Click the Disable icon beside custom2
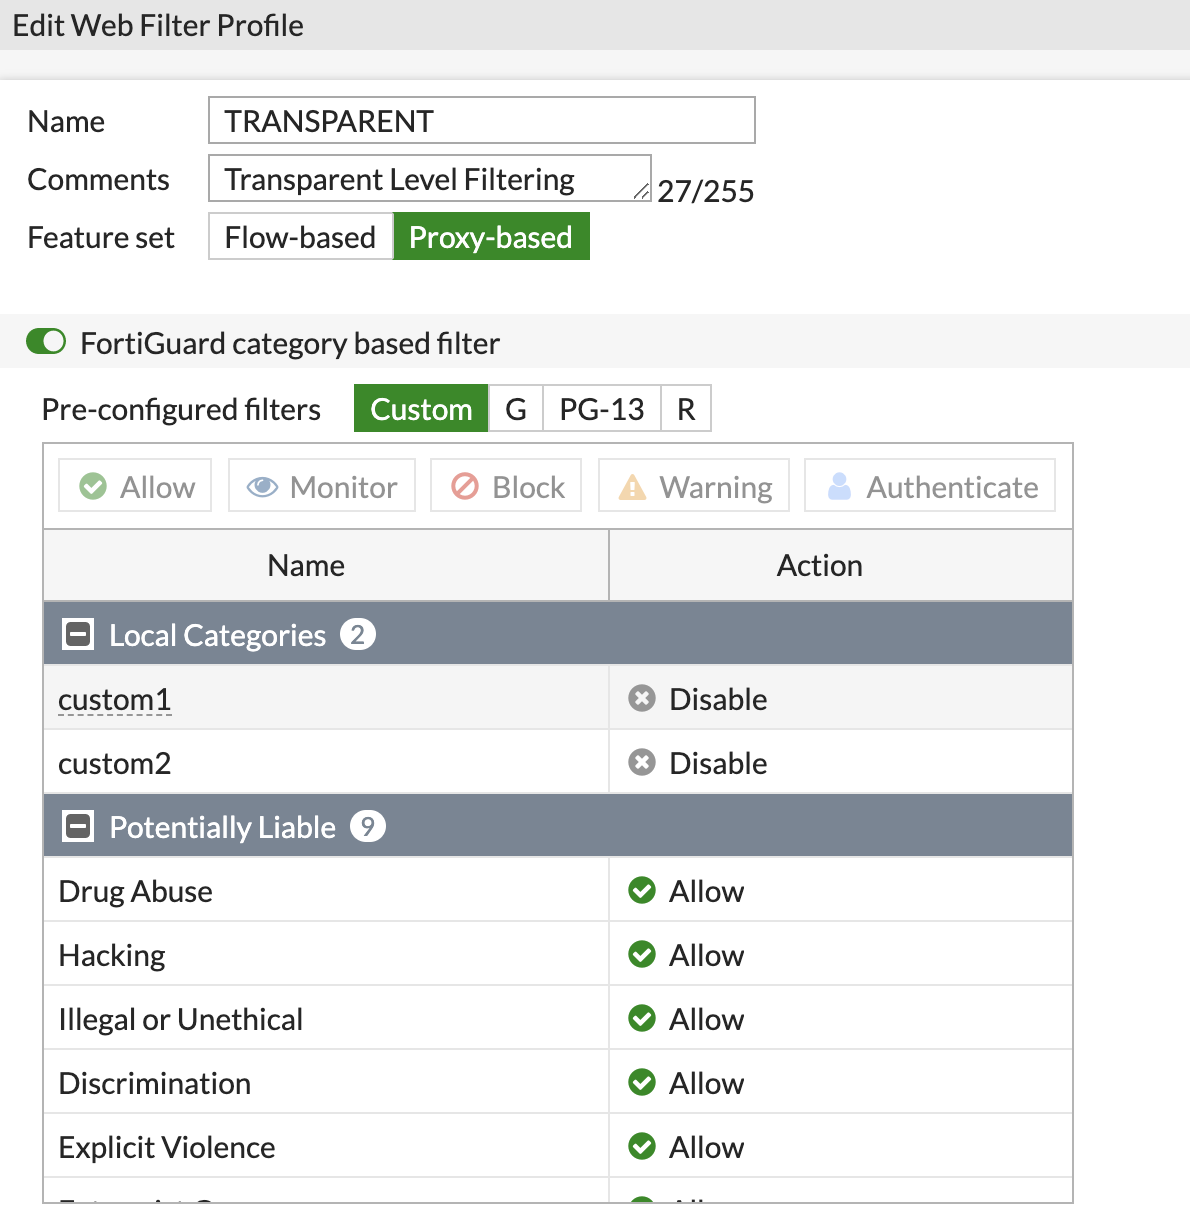 coord(641,762)
